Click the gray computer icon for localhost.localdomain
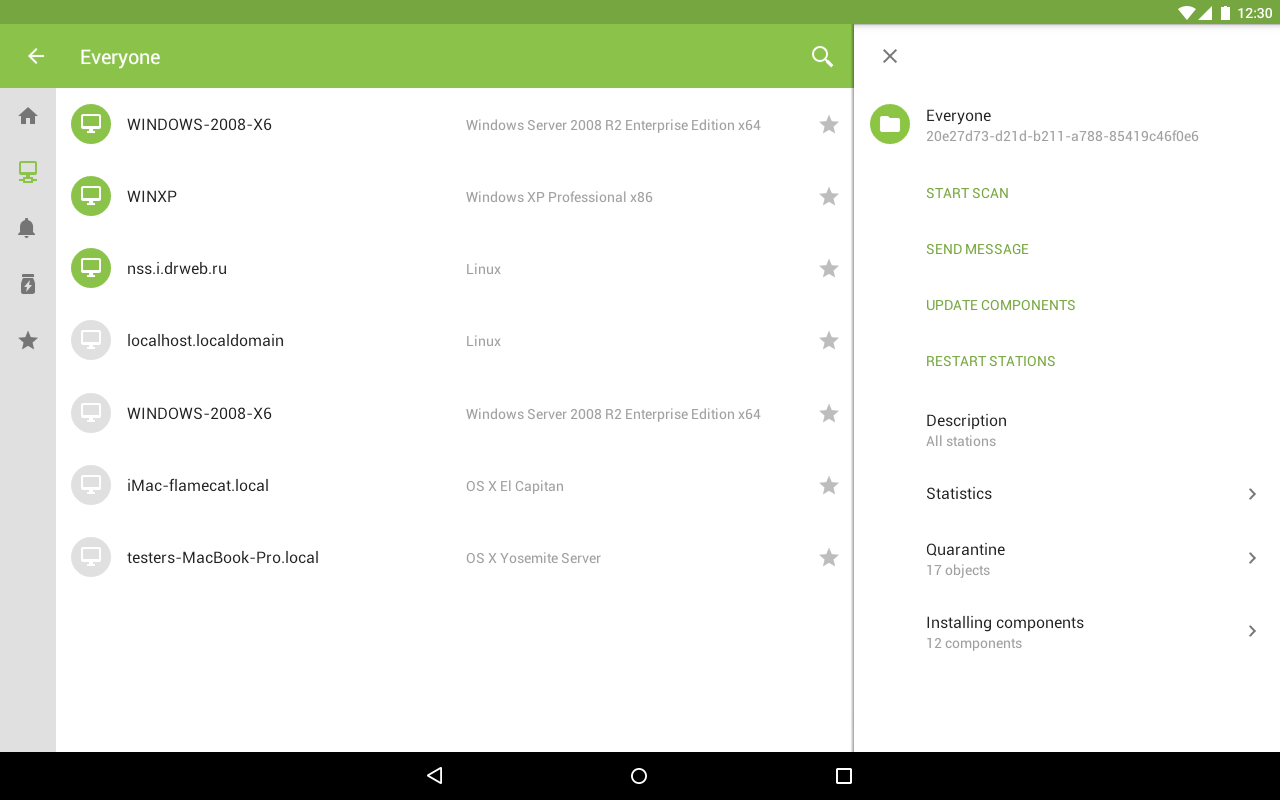This screenshot has width=1280, height=800. click(x=91, y=340)
